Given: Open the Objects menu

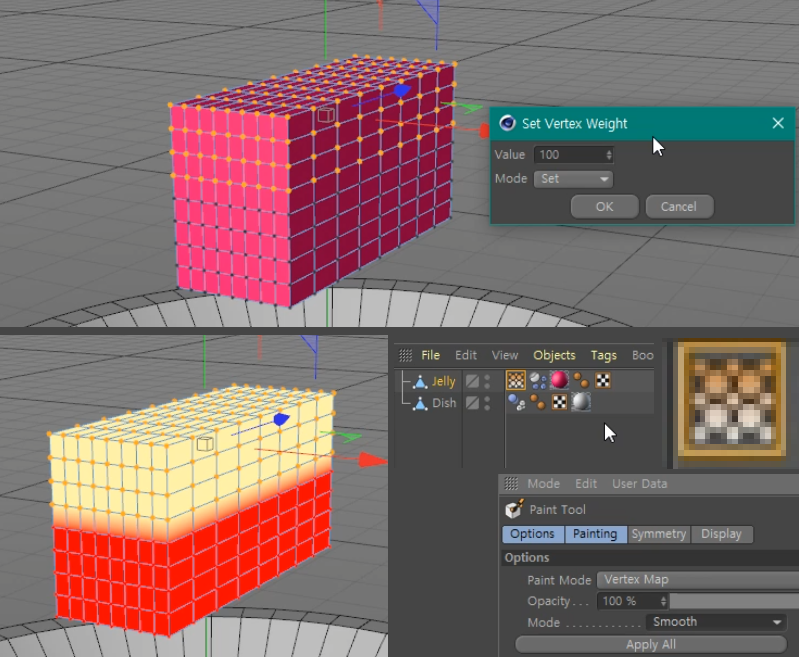Looking at the screenshot, I should pyautogui.click(x=554, y=355).
